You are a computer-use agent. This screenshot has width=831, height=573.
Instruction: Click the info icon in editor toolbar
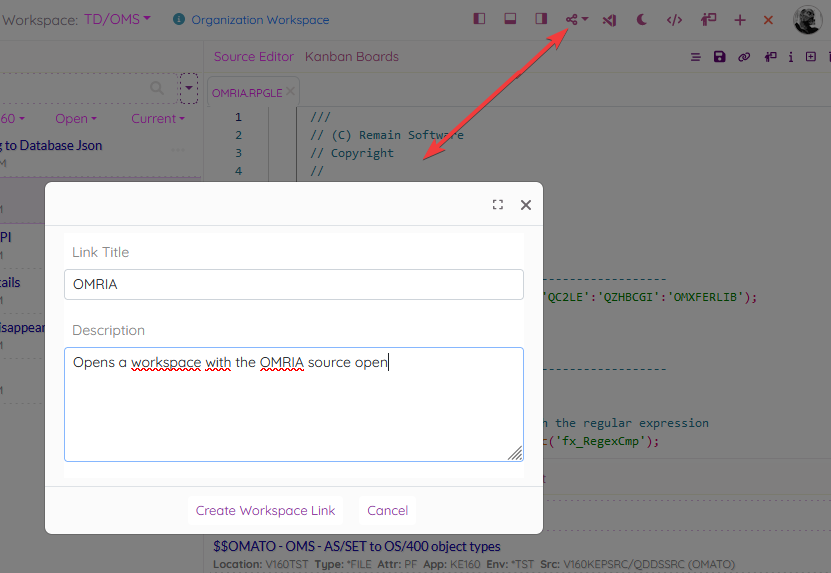[x=790, y=57]
